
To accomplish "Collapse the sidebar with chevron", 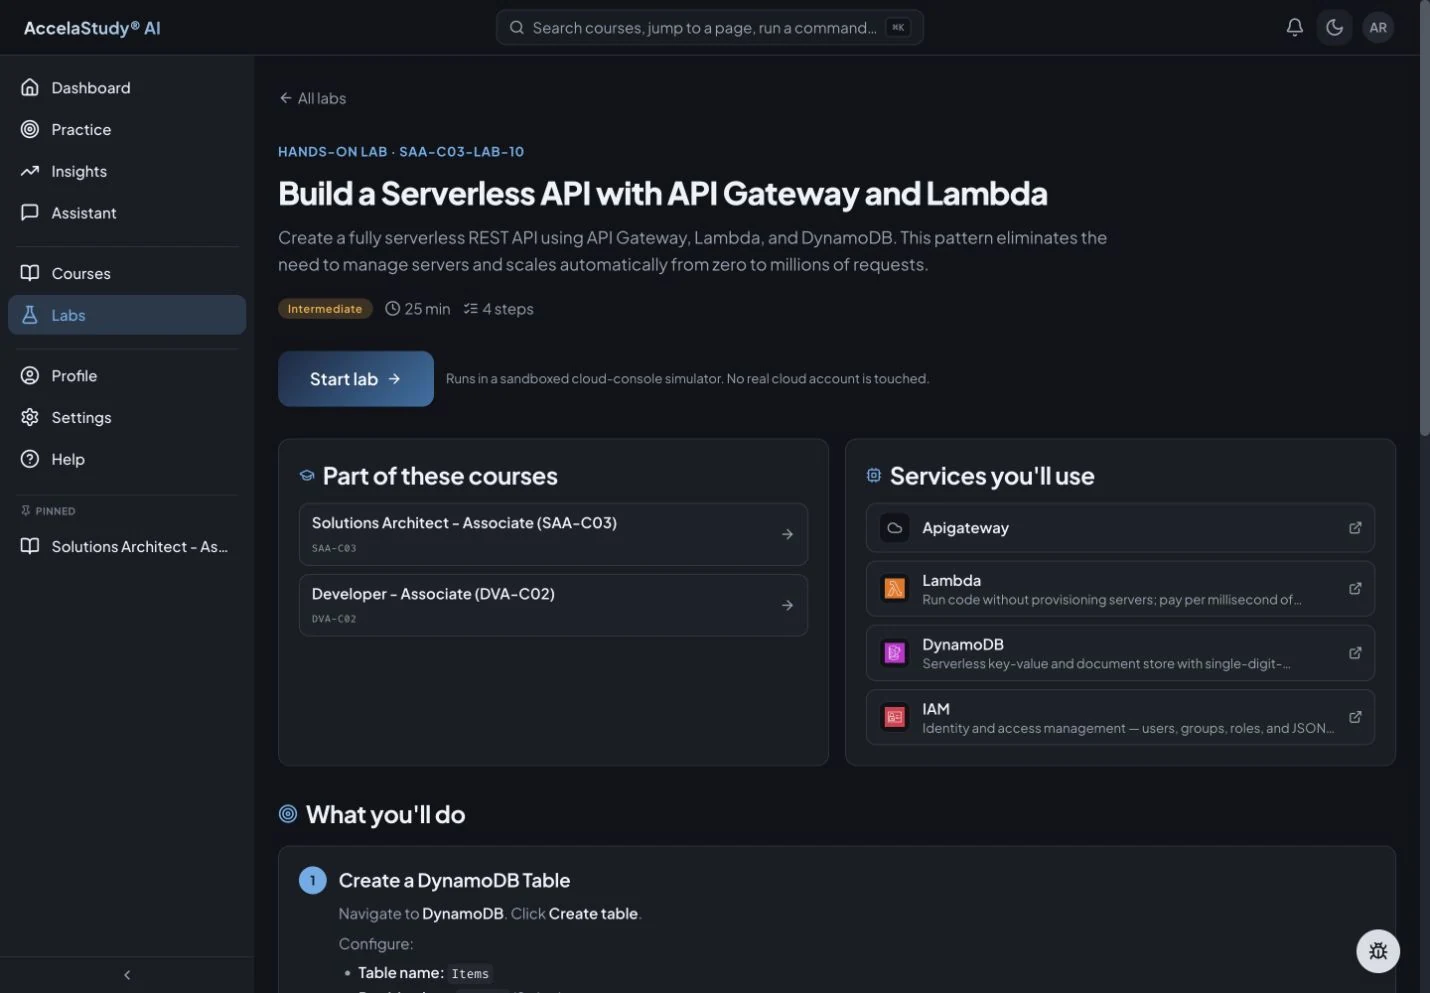I will tap(127, 975).
